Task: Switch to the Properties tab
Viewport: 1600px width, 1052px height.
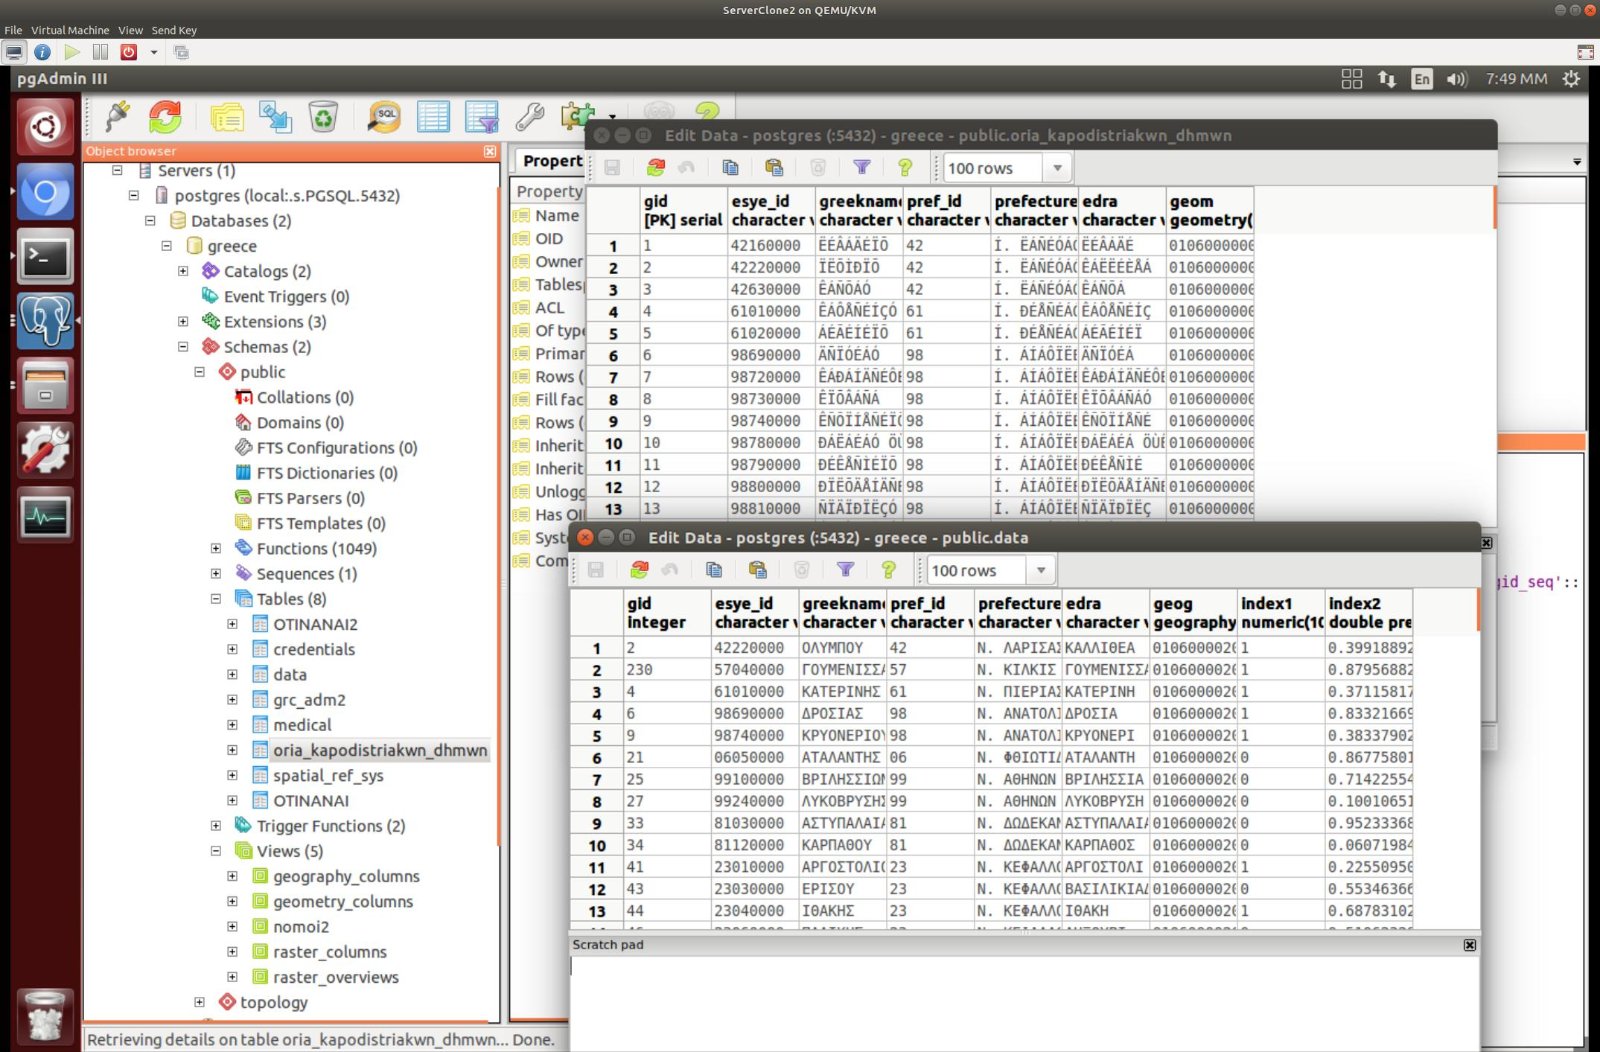Action: 552,160
